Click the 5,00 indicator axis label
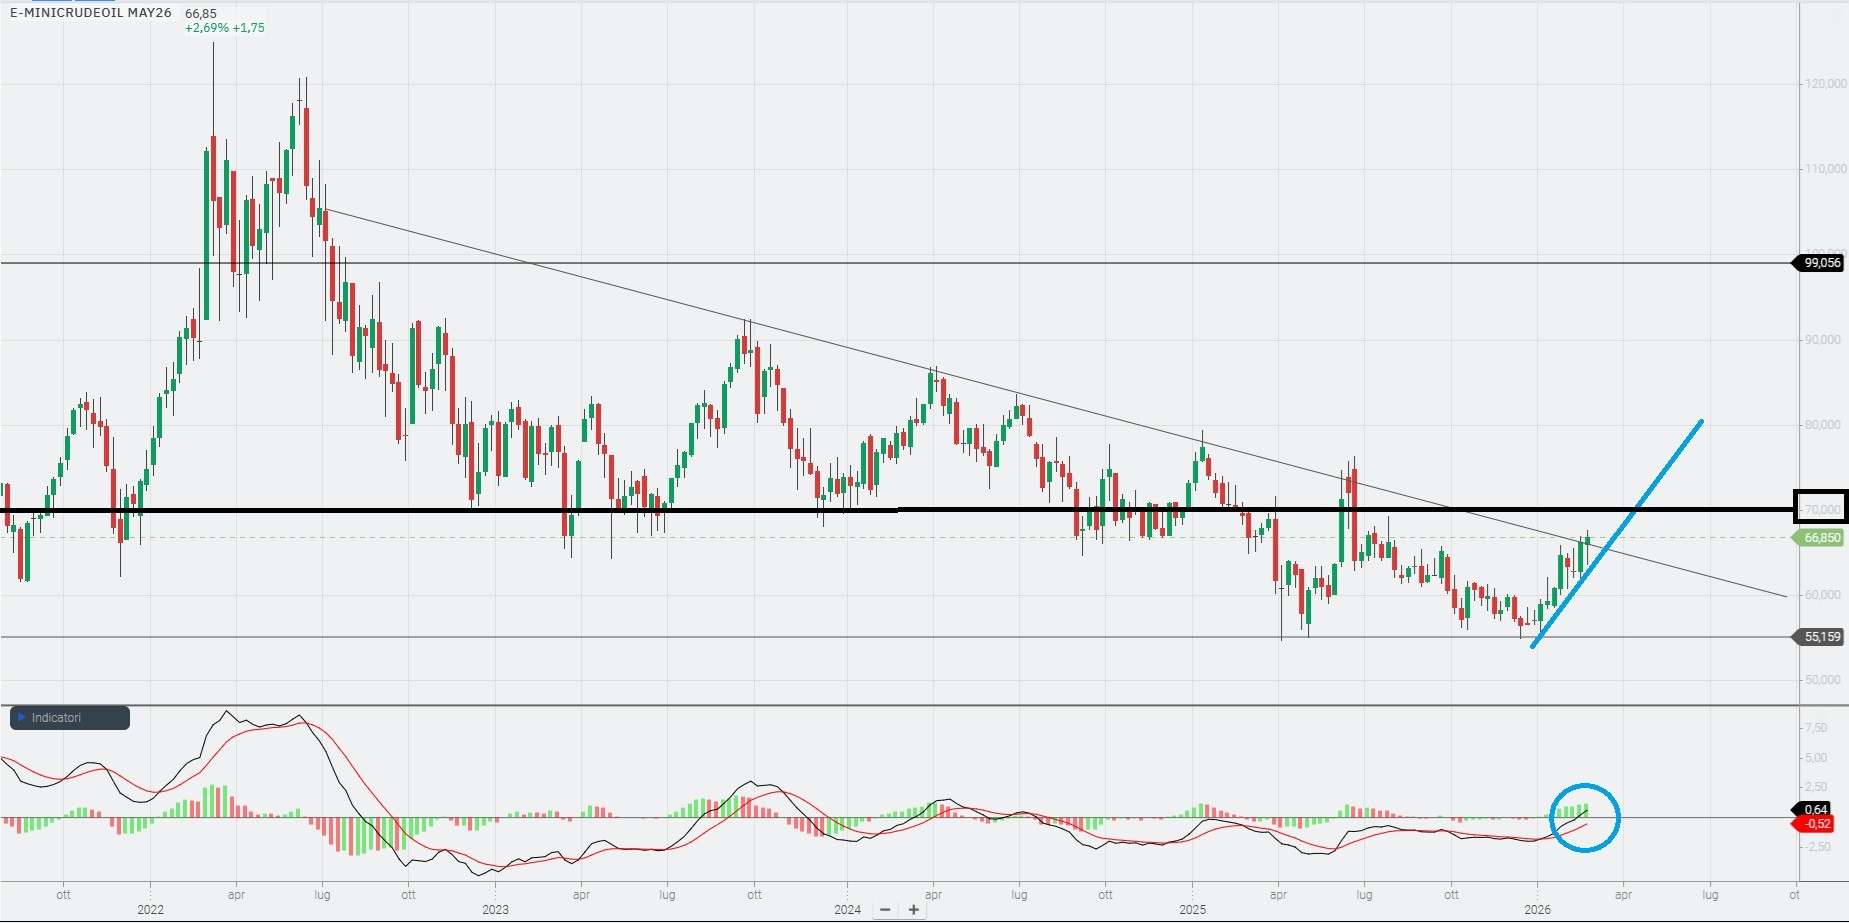This screenshot has width=1849, height=923. click(1817, 758)
